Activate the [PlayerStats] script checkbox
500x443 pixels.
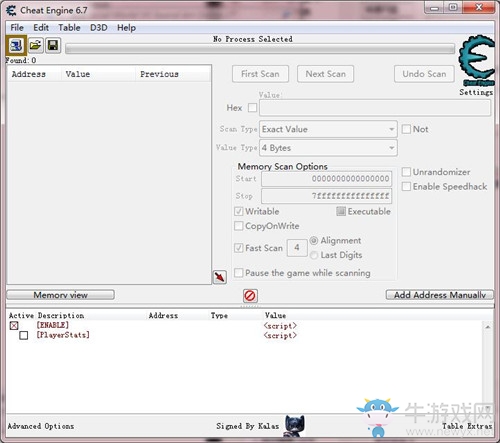(24, 335)
